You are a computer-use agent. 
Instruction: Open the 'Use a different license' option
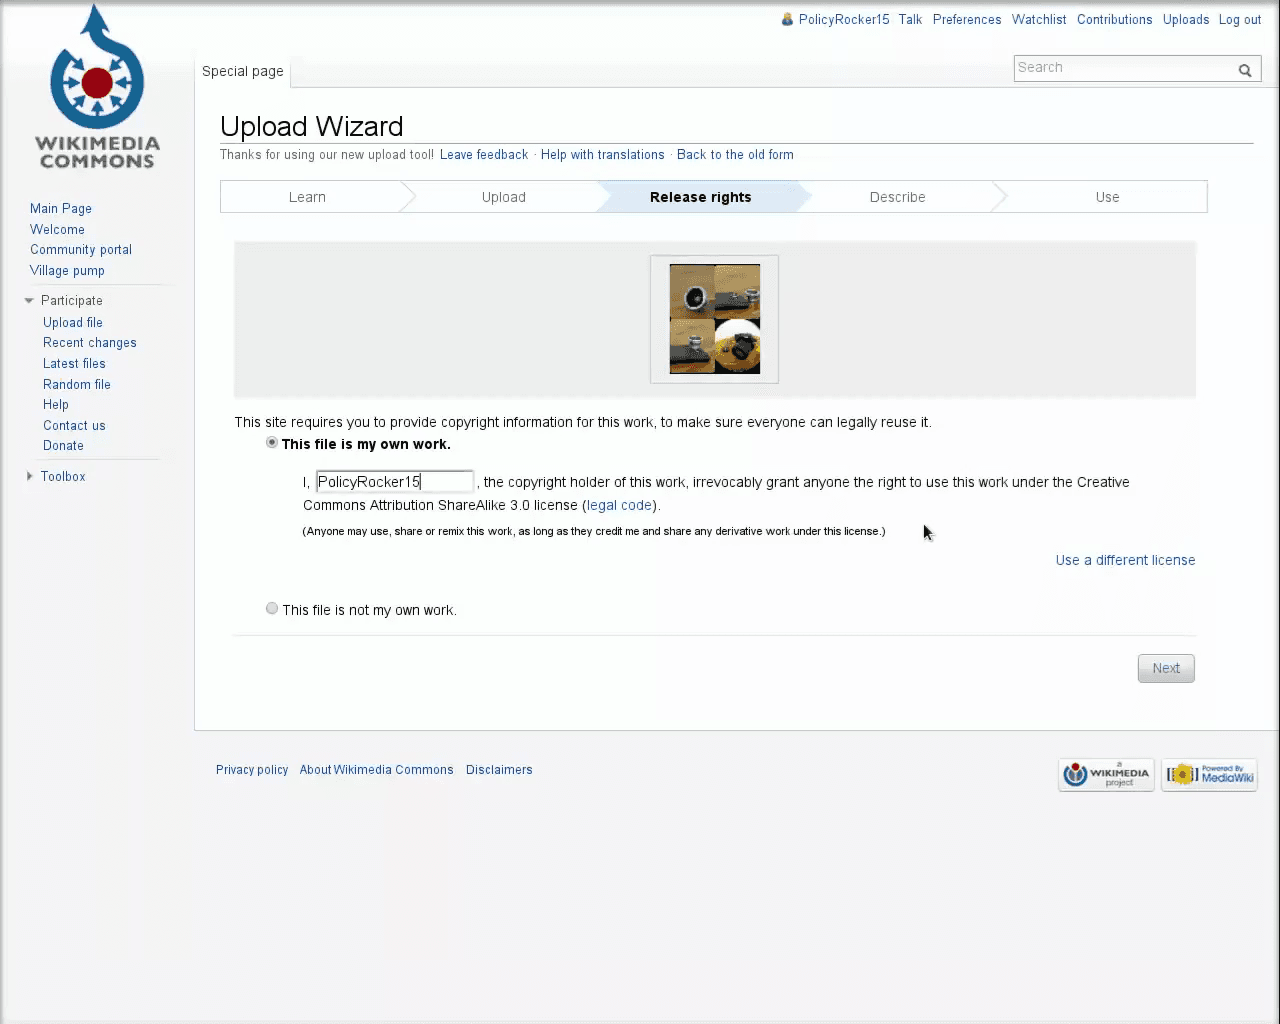coord(1125,560)
